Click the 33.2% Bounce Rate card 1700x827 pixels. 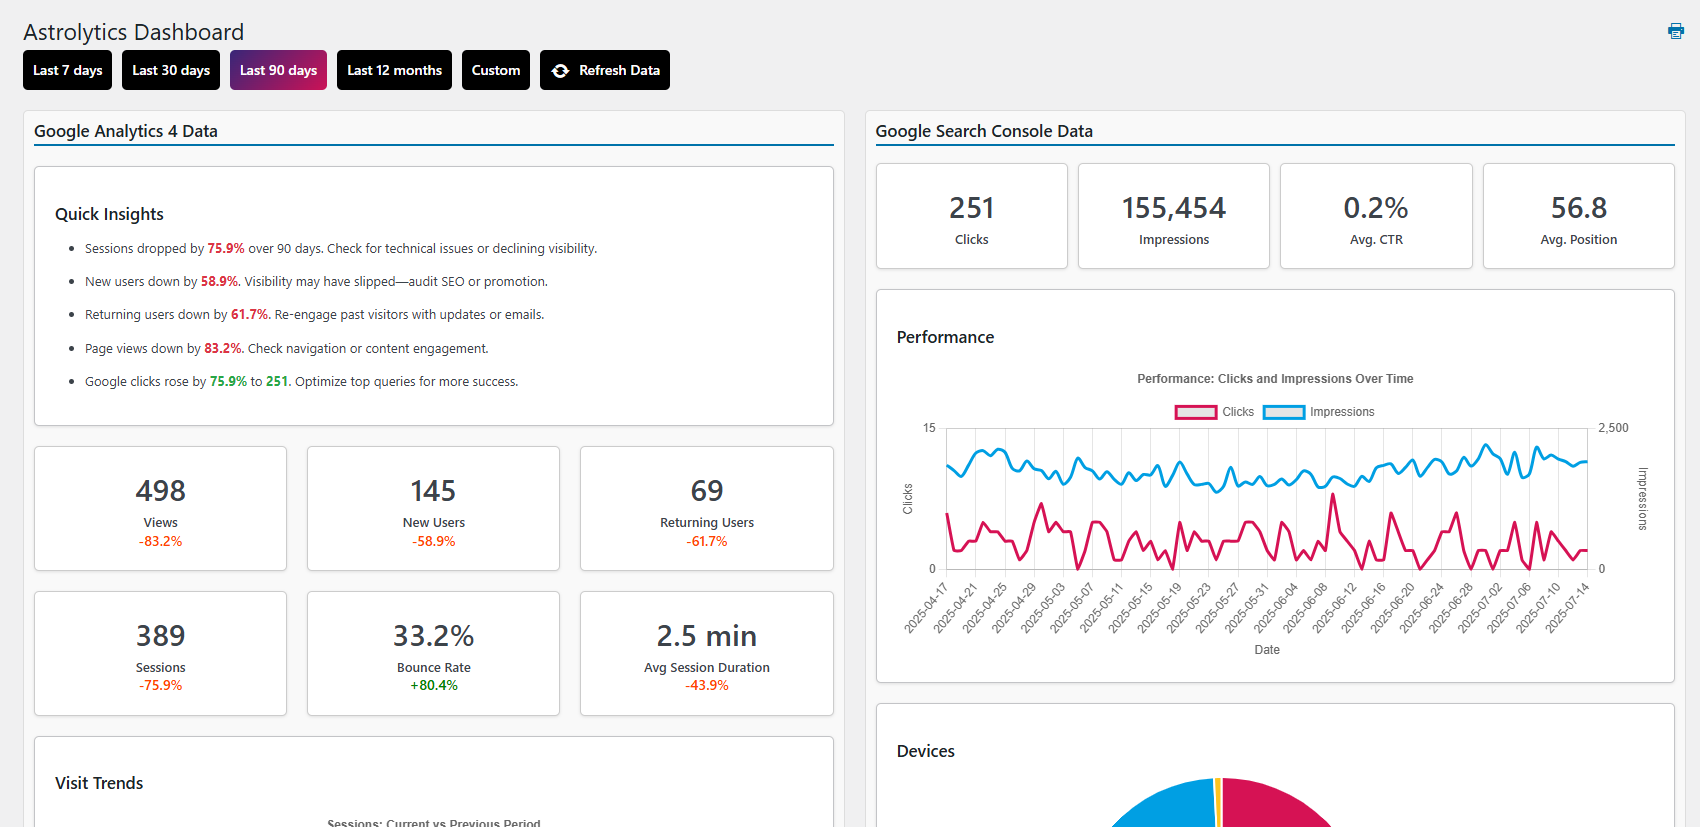tap(433, 653)
